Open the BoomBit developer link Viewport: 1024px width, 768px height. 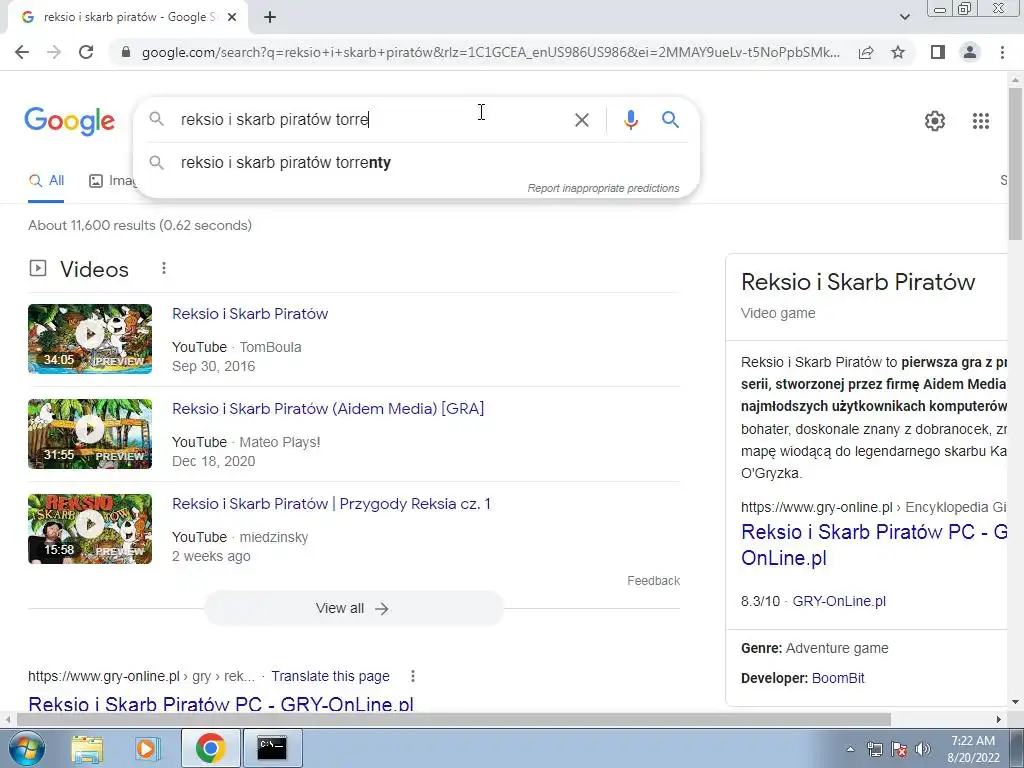(x=838, y=678)
